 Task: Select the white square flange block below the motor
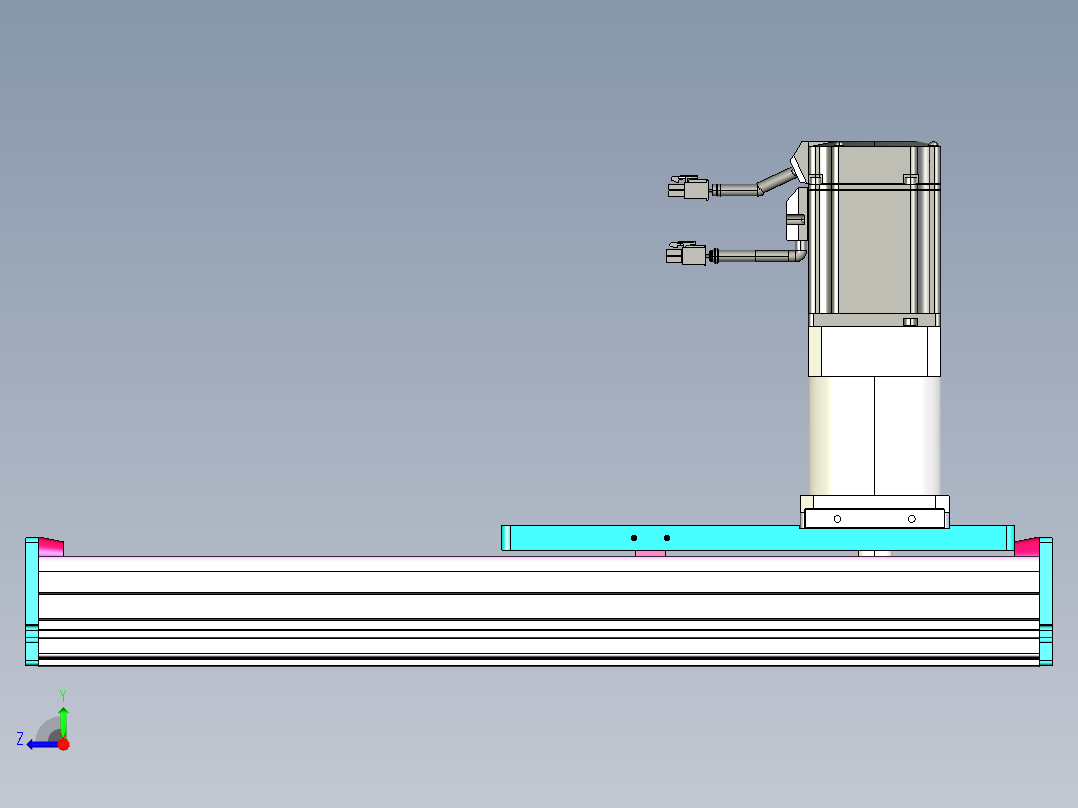coord(874,351)
